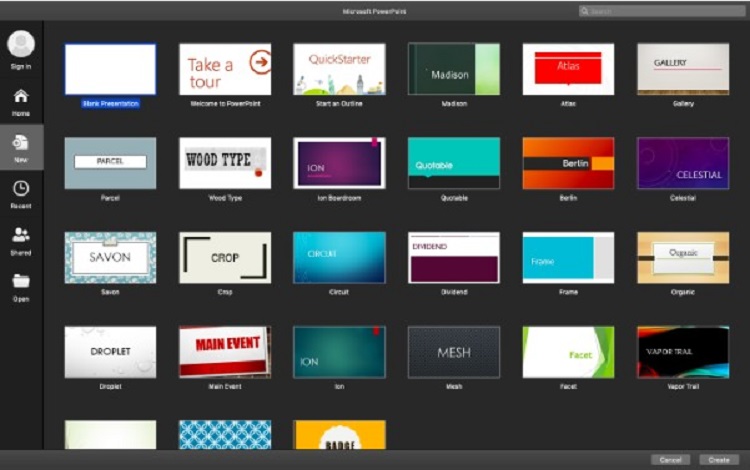Choose the Badge theme thumbnail
This screenshot has height=470, width=750.
click(x=339, y=435)
